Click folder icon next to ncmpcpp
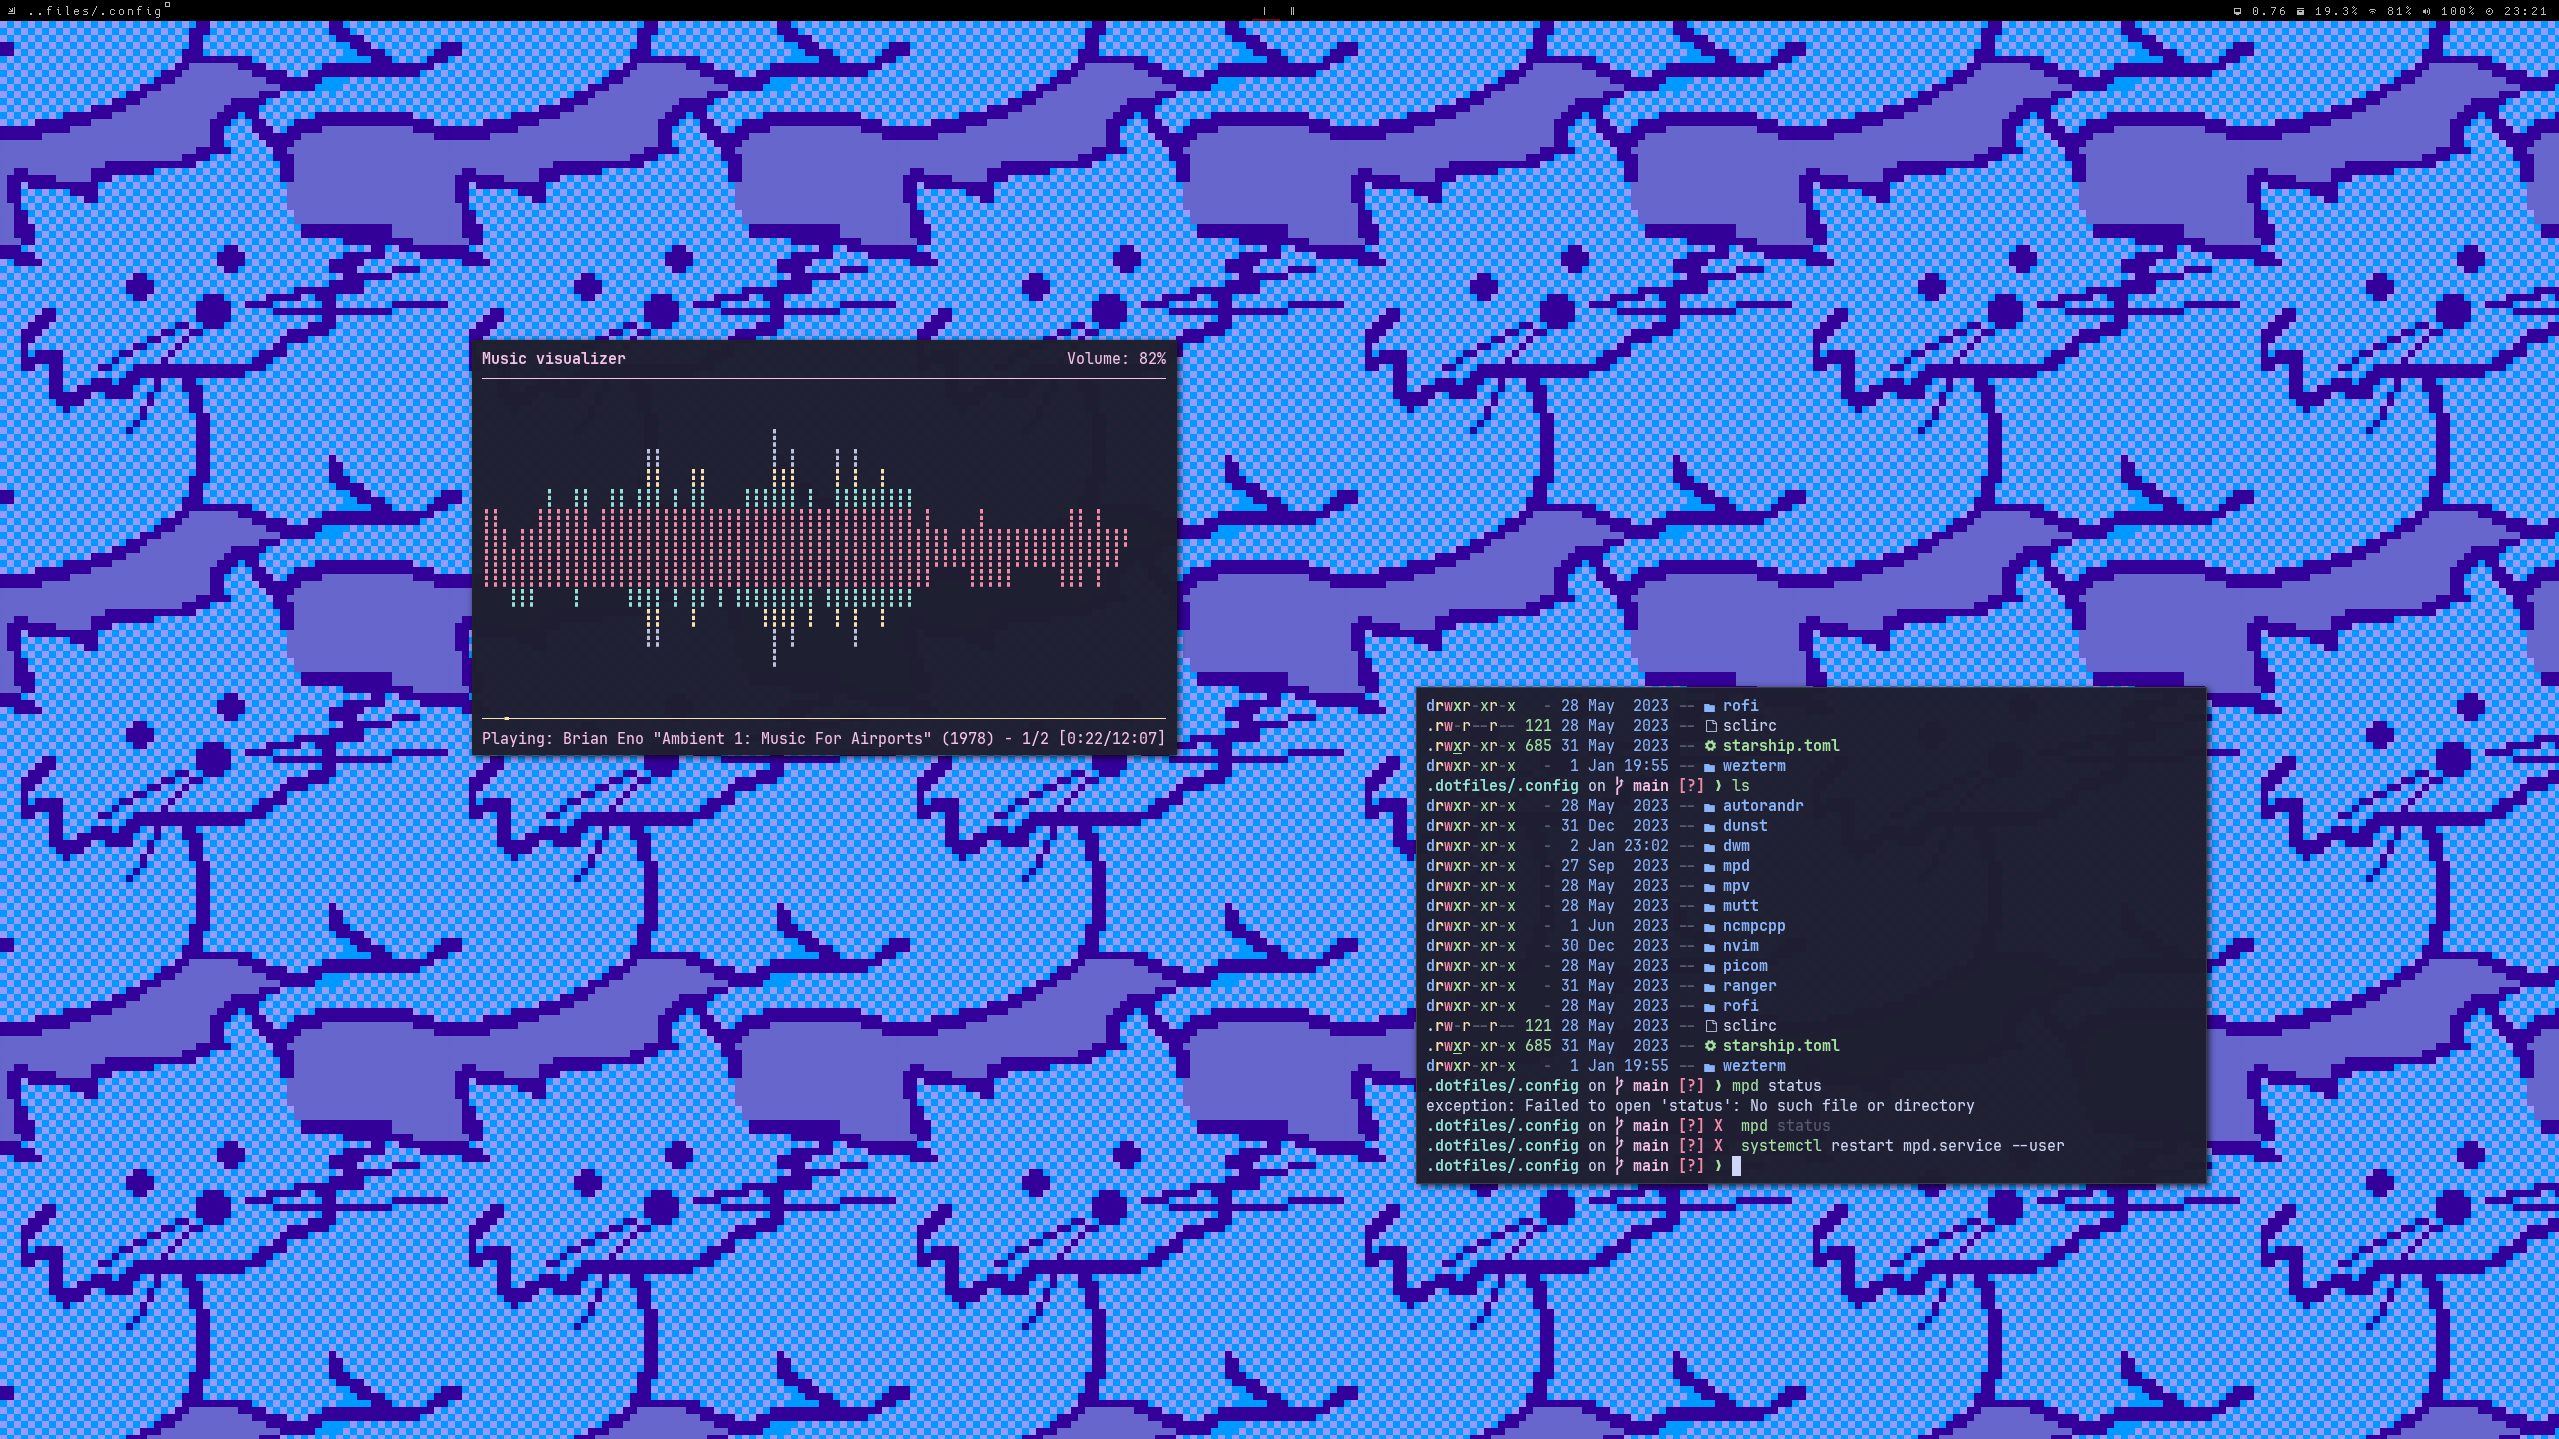This screenshot has height=1439, width=2559. click(1710, 926)
